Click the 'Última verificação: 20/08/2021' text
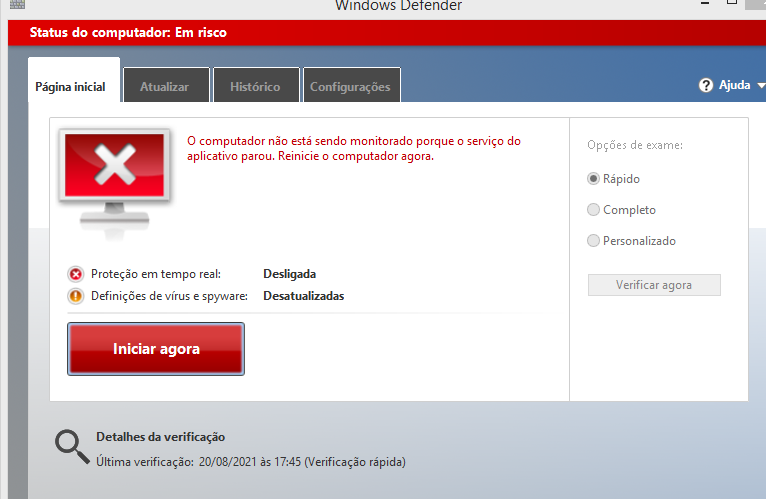Screen dimensions: 766x499 (x=251, y=462)
